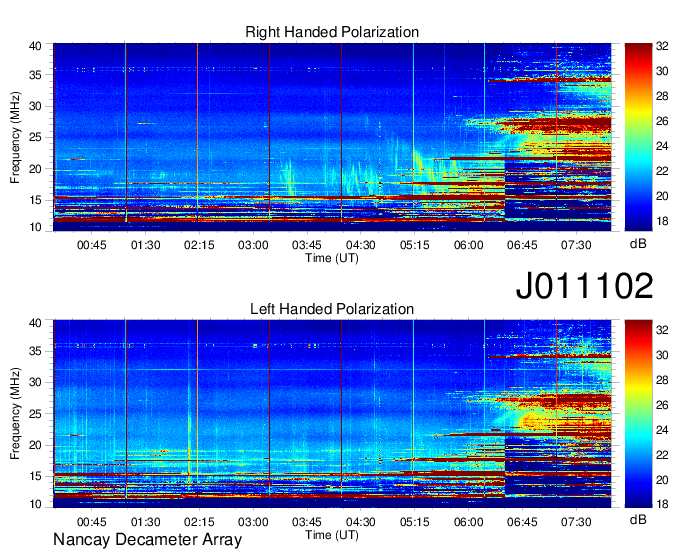The width and height of the screenshot is (680, 552).
Task: Click the 20 MHz tick on top plot
Action: (35, 169)
